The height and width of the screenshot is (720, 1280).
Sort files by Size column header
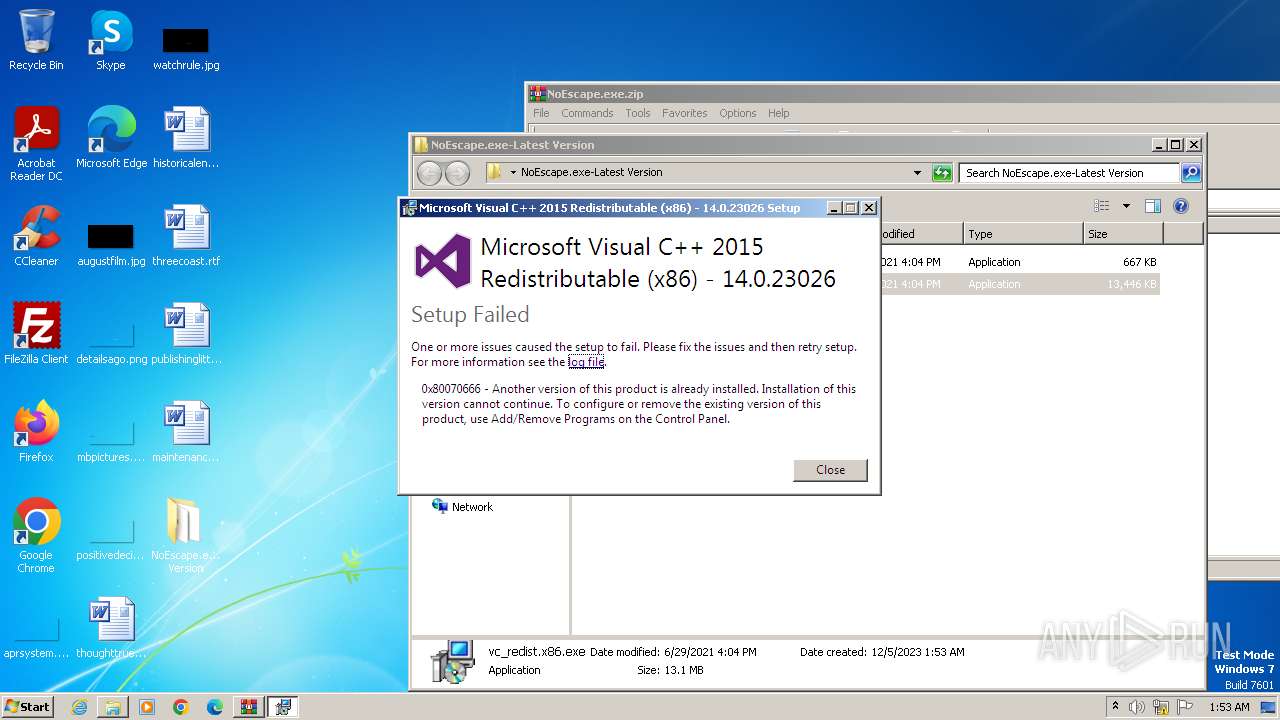point(1123,234)
